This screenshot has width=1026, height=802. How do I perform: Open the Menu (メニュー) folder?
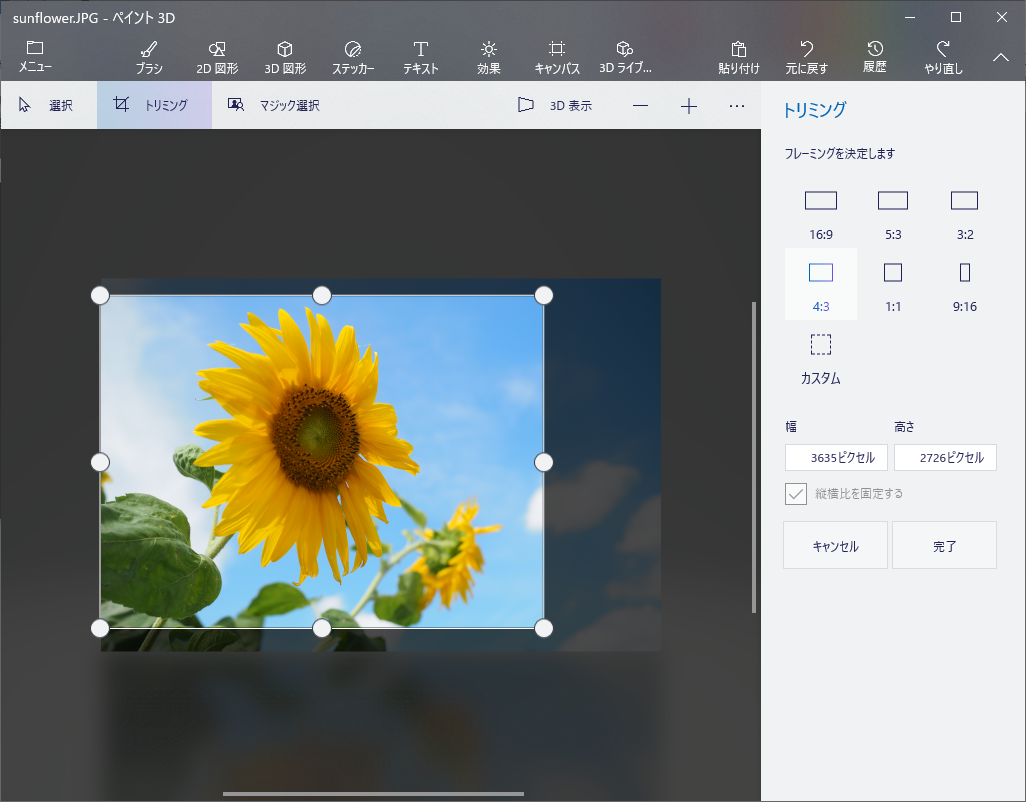pos(35,57)
